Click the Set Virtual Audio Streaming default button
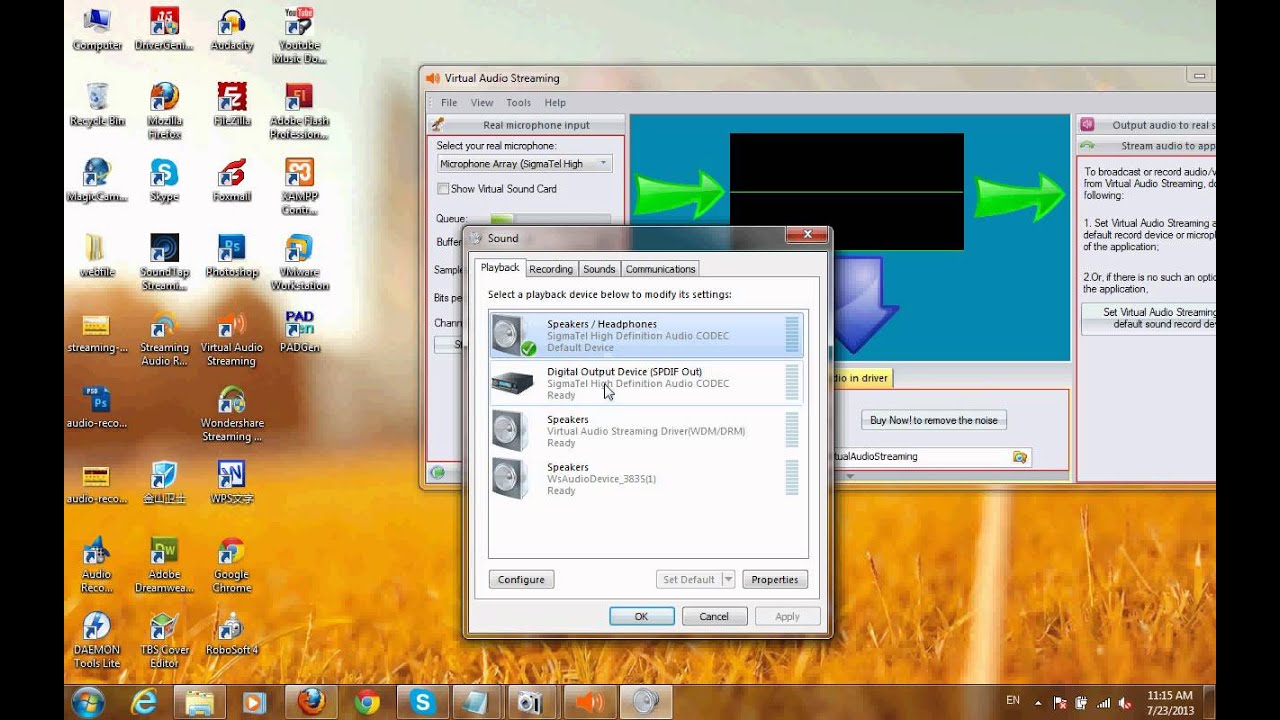1280x720 pixels. pos(1149,318)
